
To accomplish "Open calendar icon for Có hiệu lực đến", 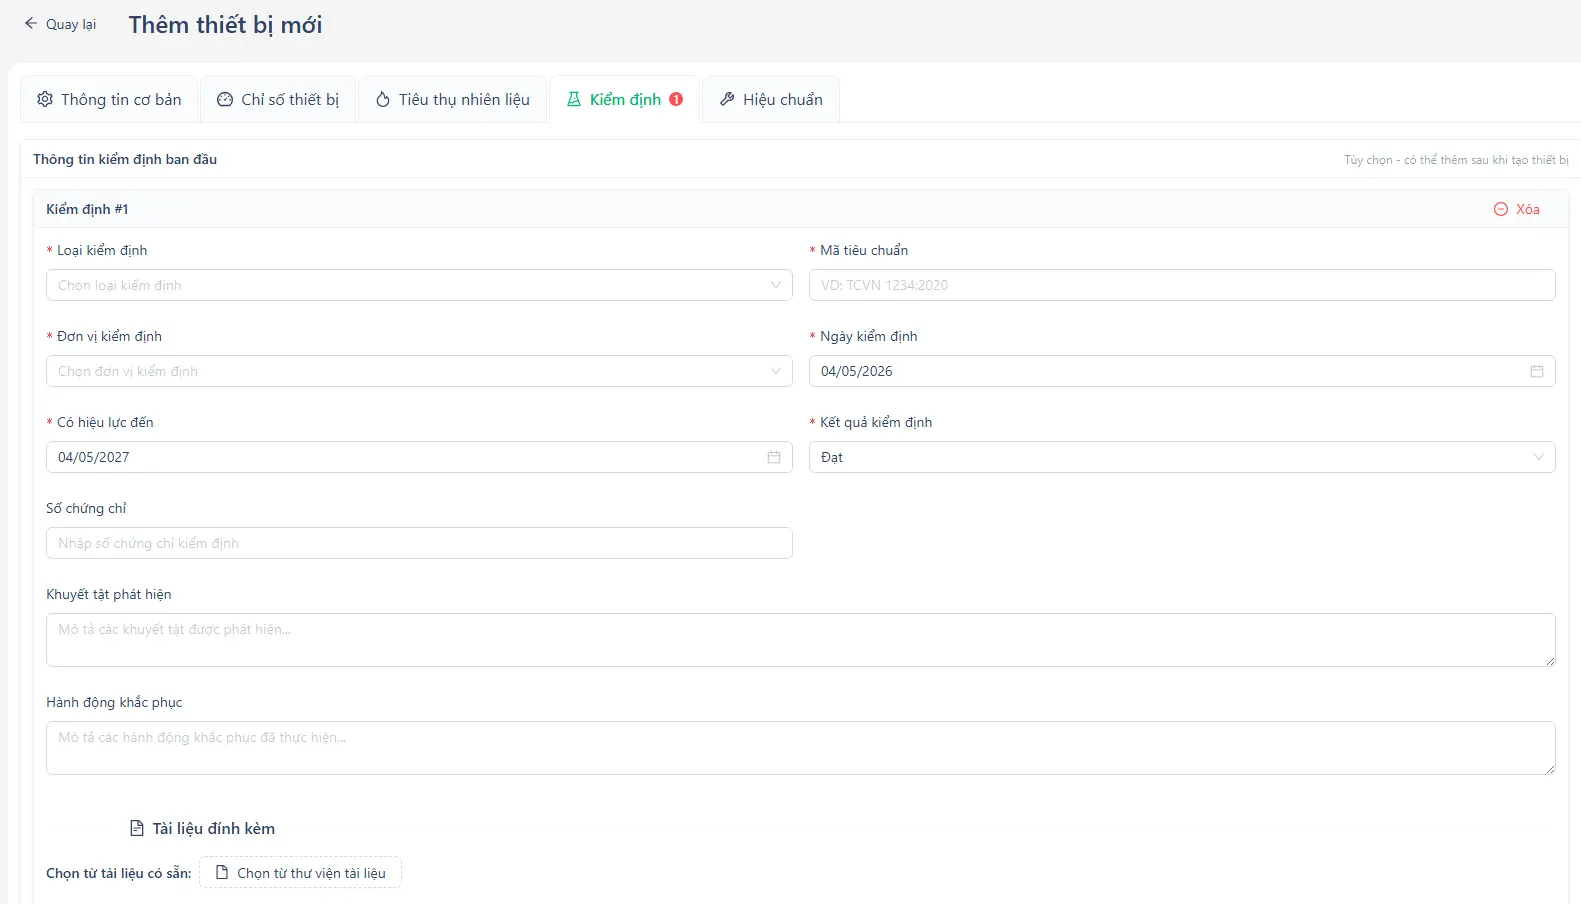I will click(x=774, y=457).
